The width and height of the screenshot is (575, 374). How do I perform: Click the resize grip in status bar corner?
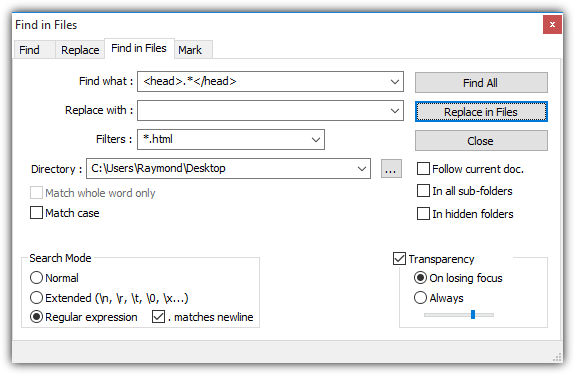(557, 358)
